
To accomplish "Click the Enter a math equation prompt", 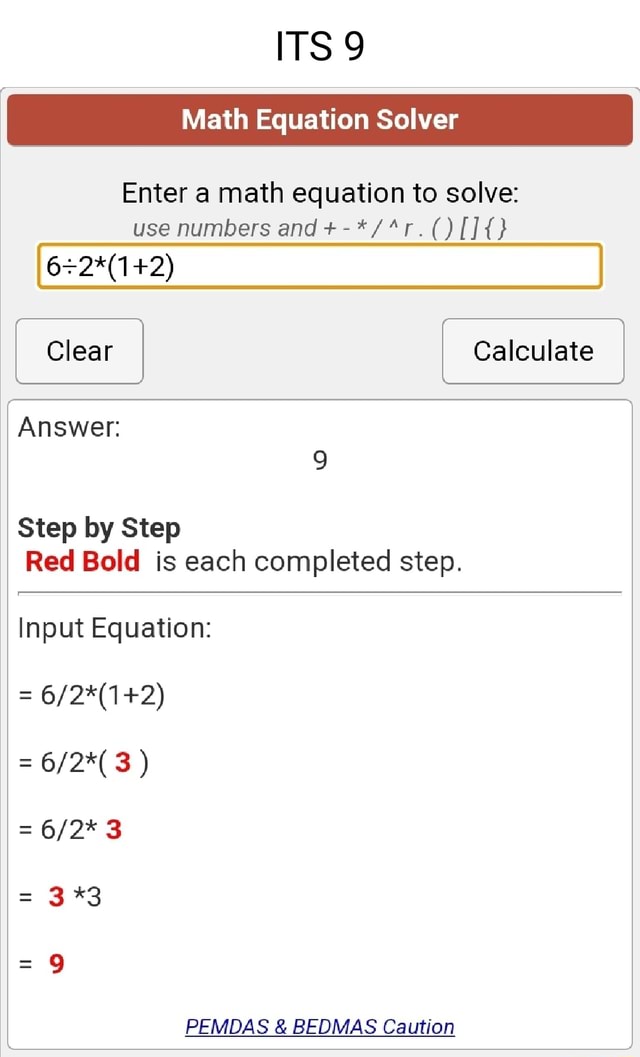I will 320,193.
